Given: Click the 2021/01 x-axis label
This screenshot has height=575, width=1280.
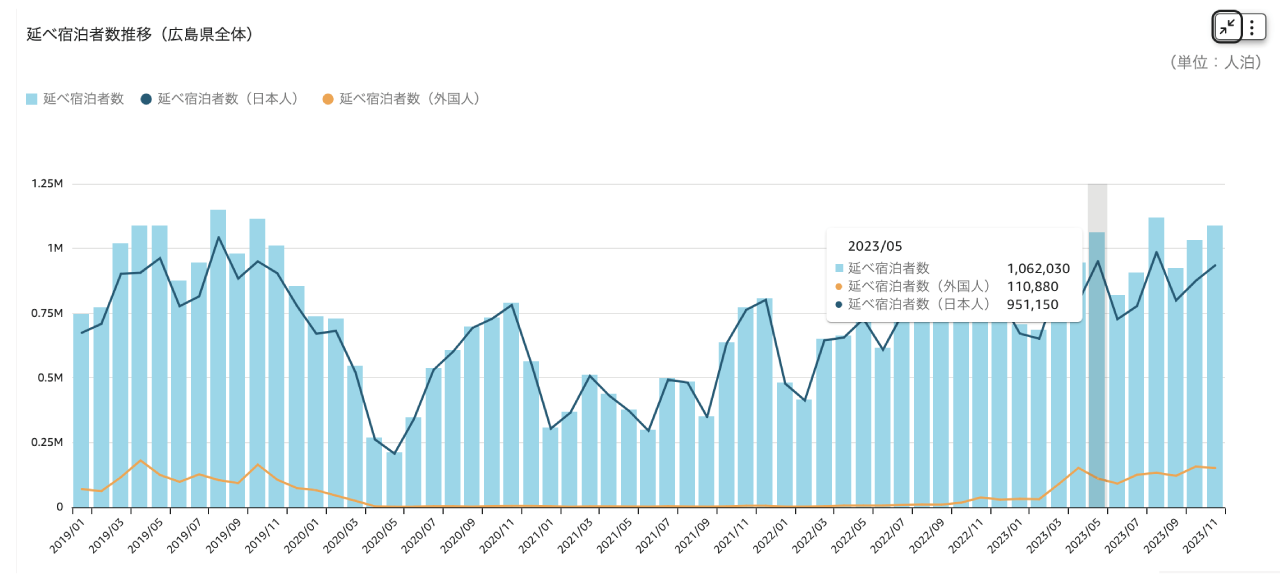Looking at the screenshot, I should [537, 538].
